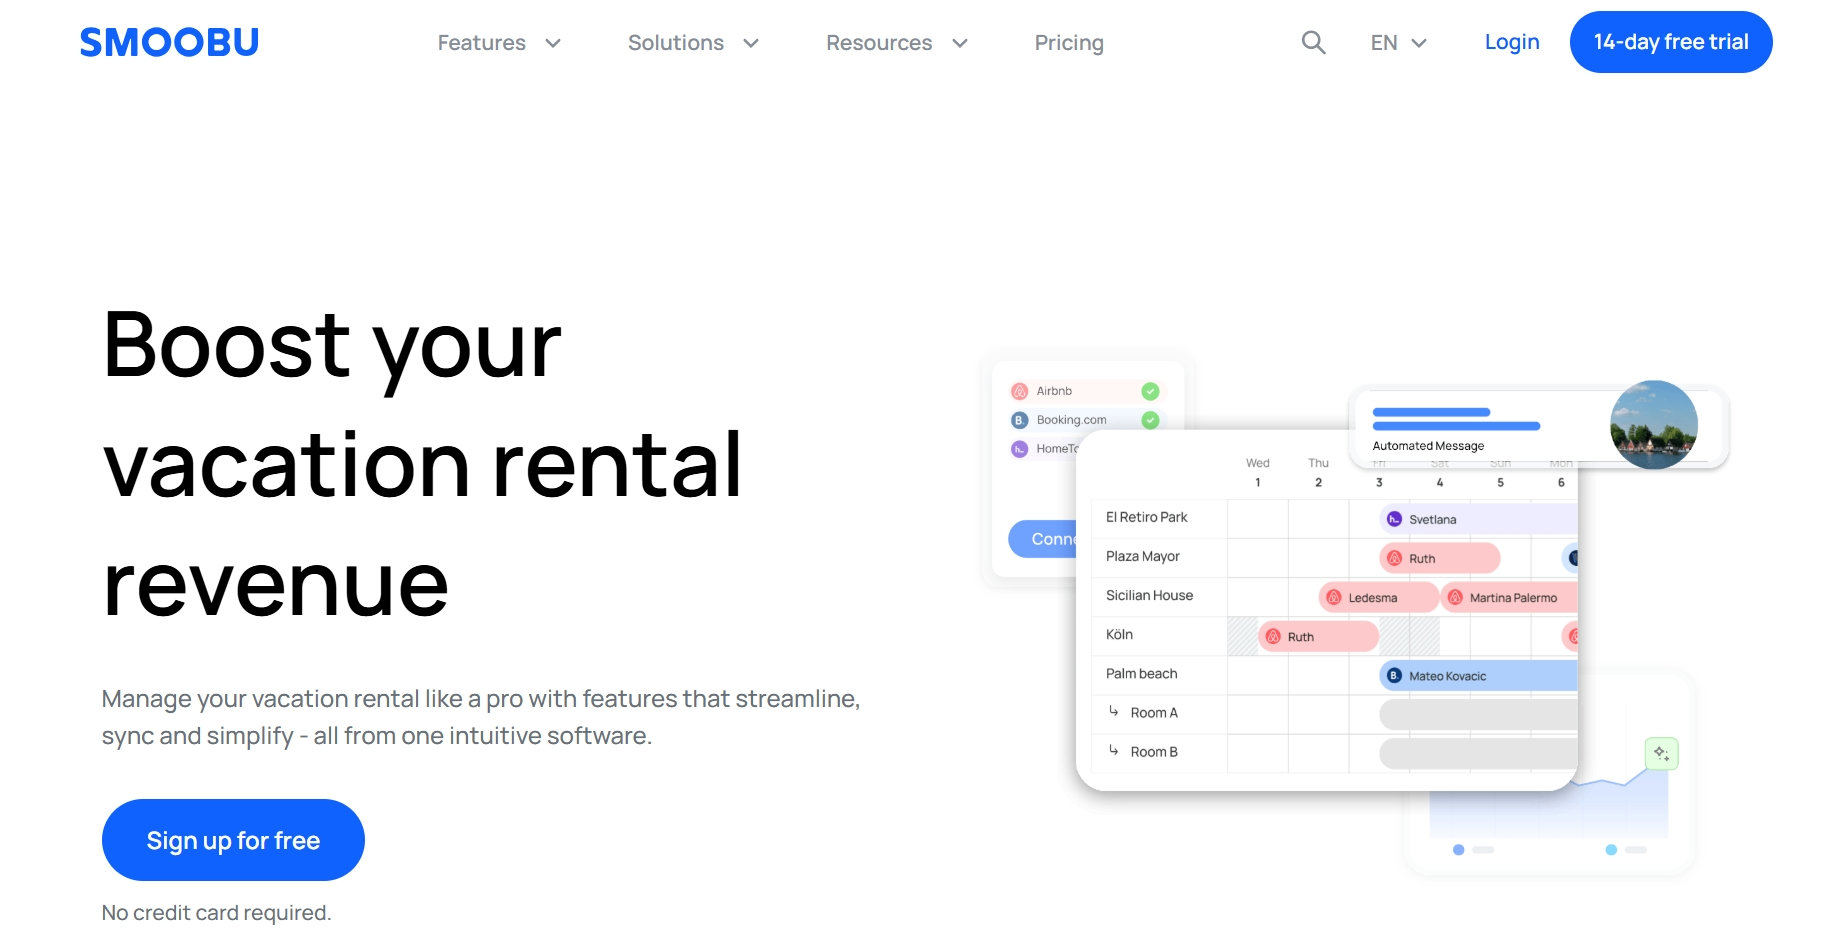Viewport: 1845px width, 952px height.
Task: Click the purple icon on Svetlana booking
Action: [1394, 519]
